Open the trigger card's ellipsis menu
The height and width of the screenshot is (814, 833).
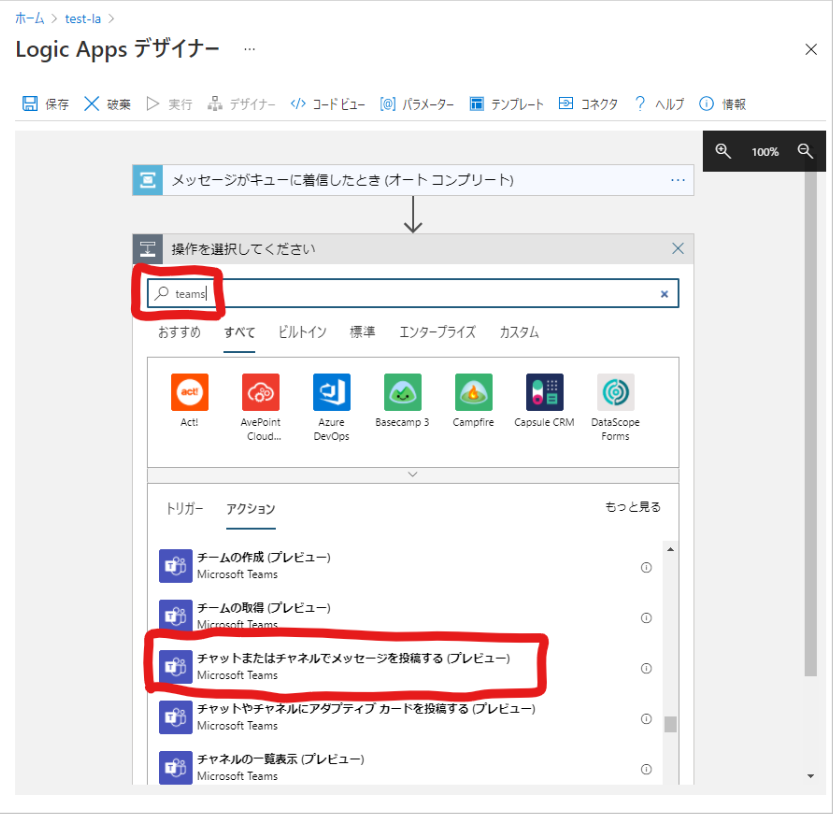[x=678, y=180]
